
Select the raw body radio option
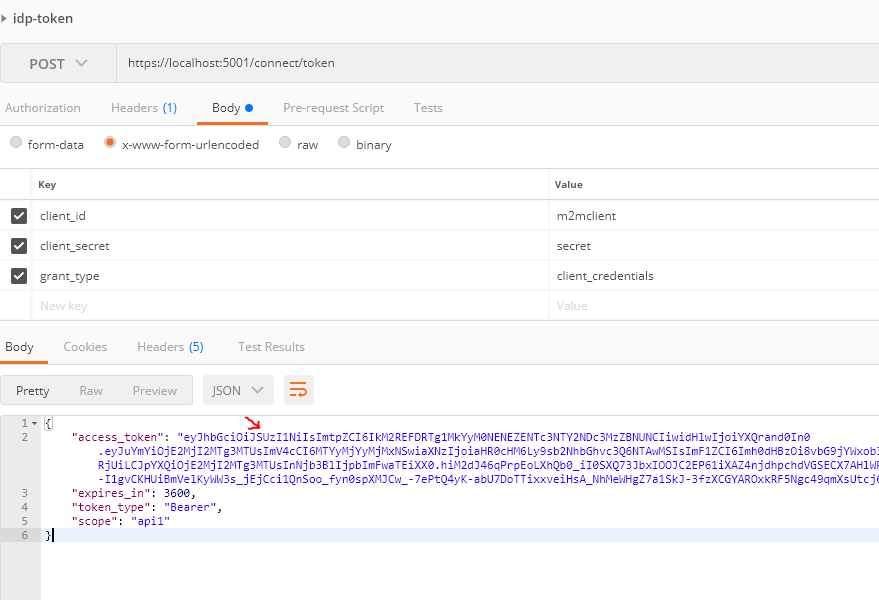286,144
